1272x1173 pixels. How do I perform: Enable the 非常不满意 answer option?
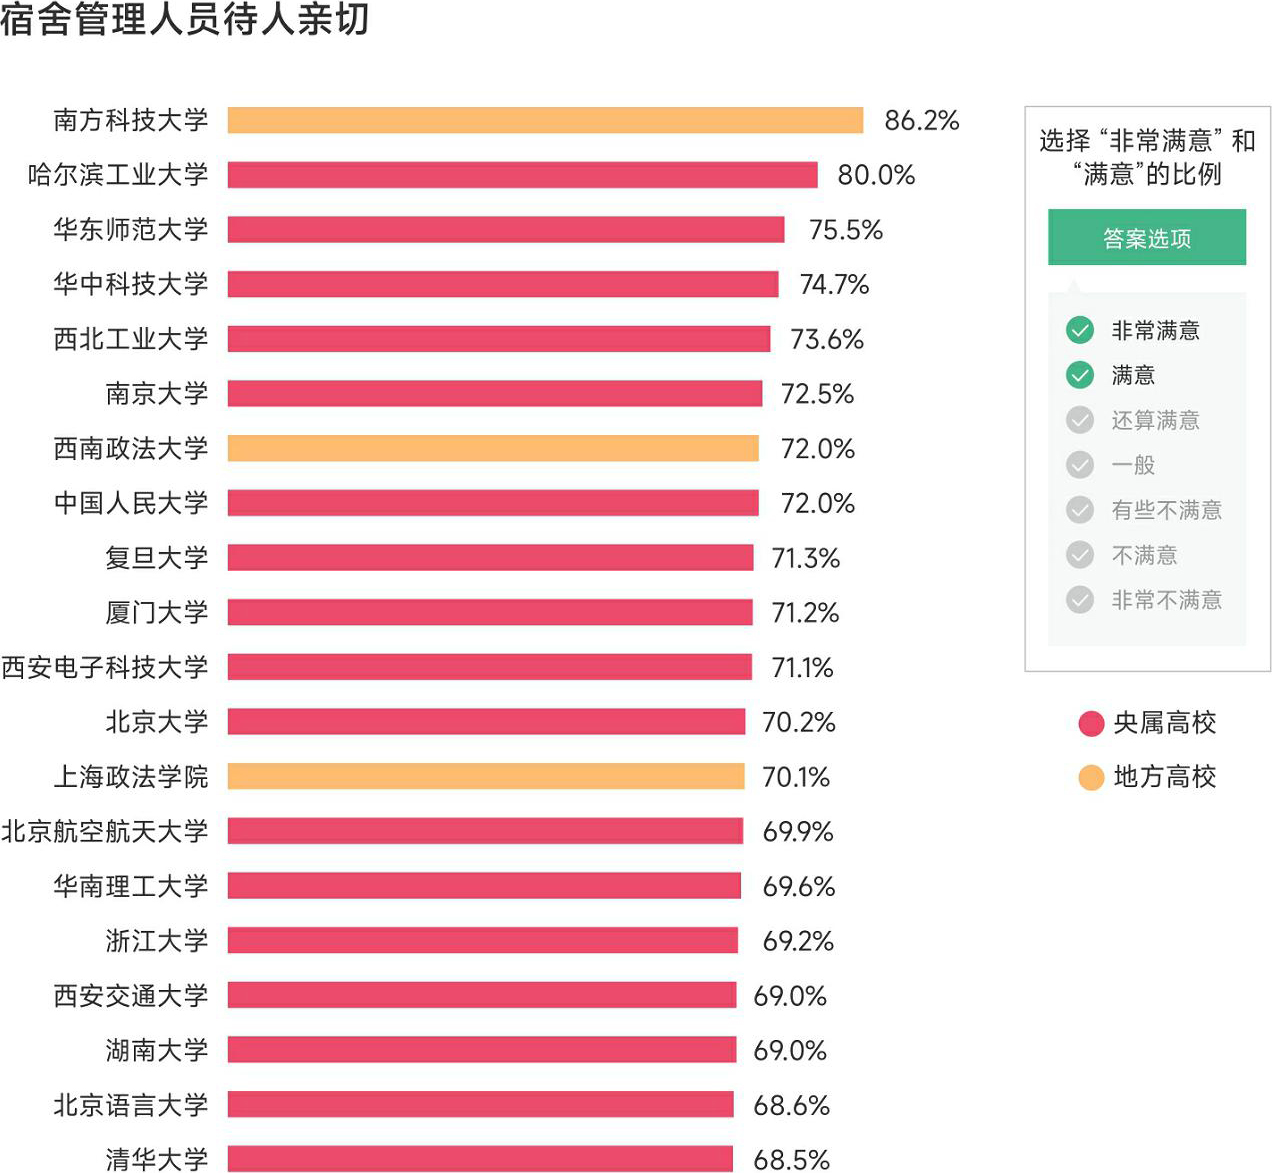[x=1080, y=600]
